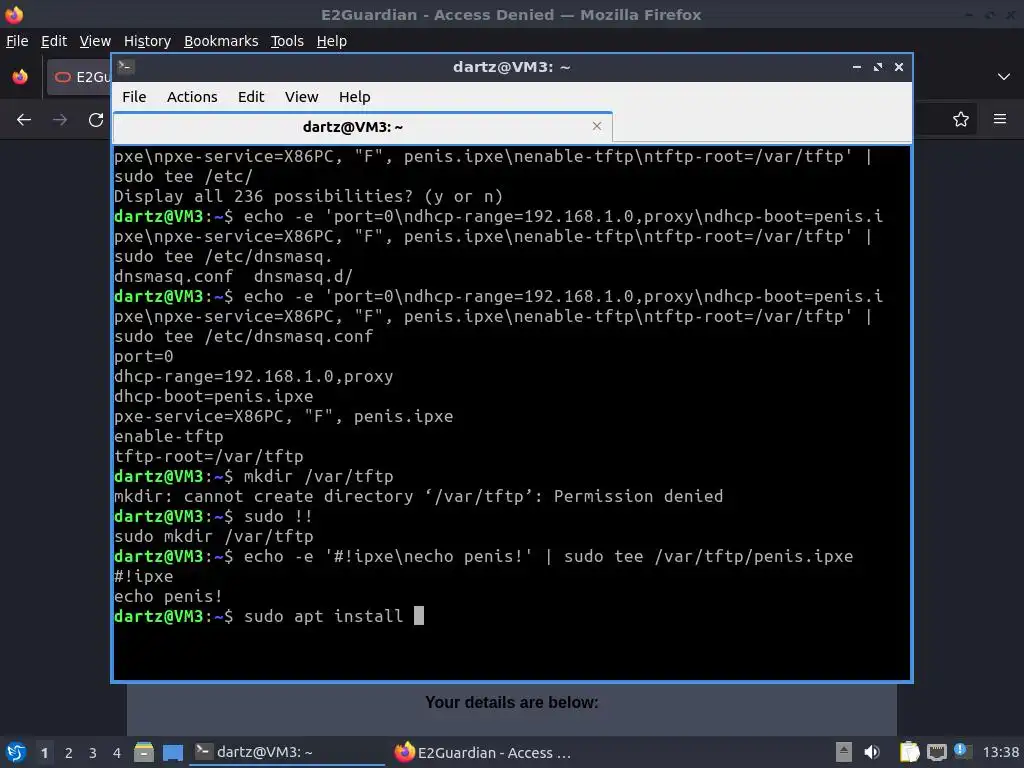Viewport: 1024px width, 768px height.
Task: Open the terminal Actions menu
Action: (x=192, y=97)
